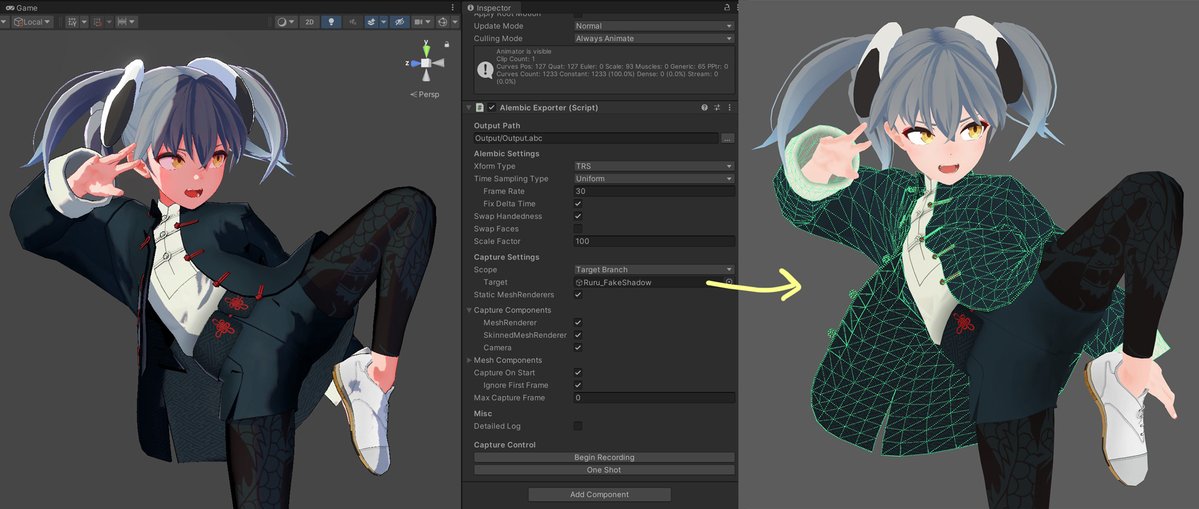Toggle 2D view mode button

[309, 22]
